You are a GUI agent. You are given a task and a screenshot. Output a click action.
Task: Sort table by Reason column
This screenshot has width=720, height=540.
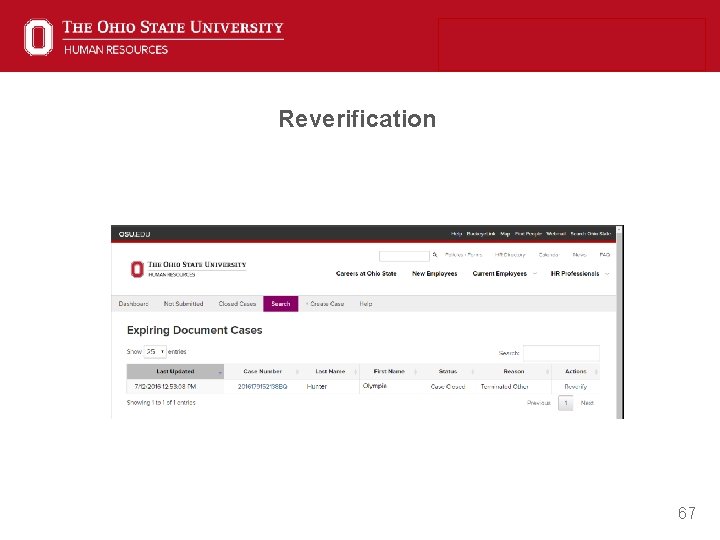pos(513,371)
